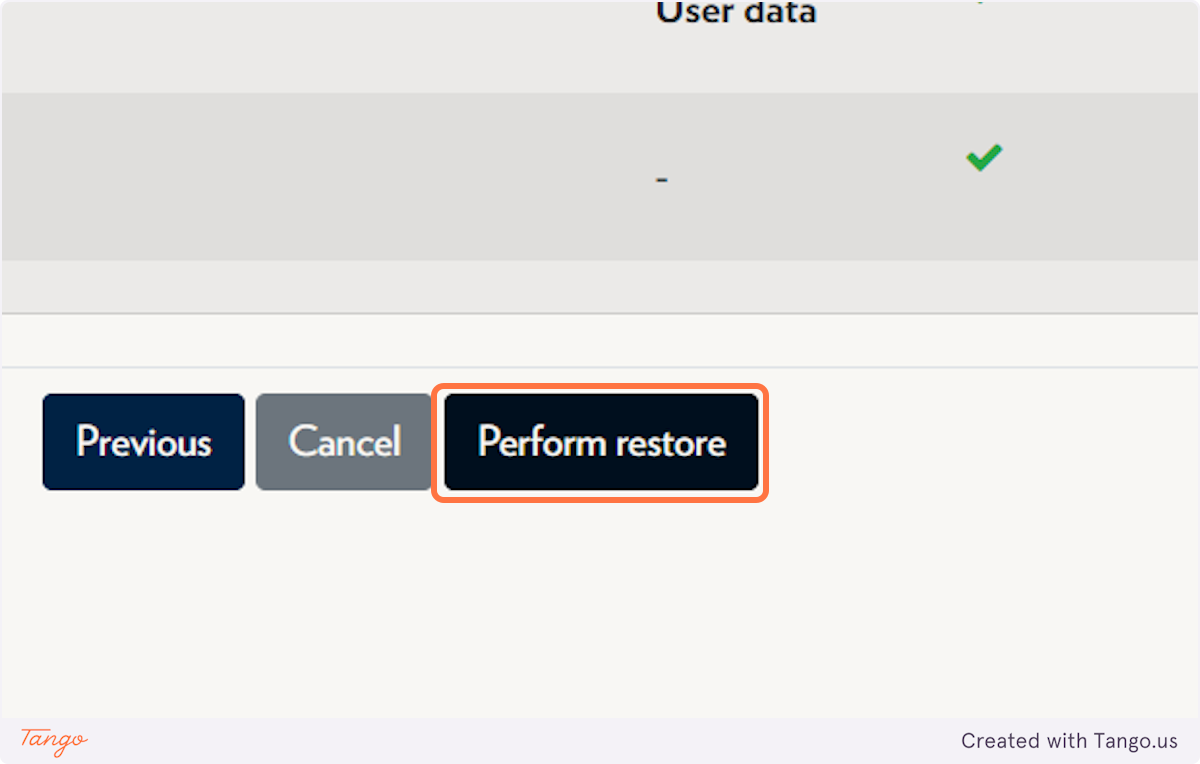Click the User data column header

[736, 12]
